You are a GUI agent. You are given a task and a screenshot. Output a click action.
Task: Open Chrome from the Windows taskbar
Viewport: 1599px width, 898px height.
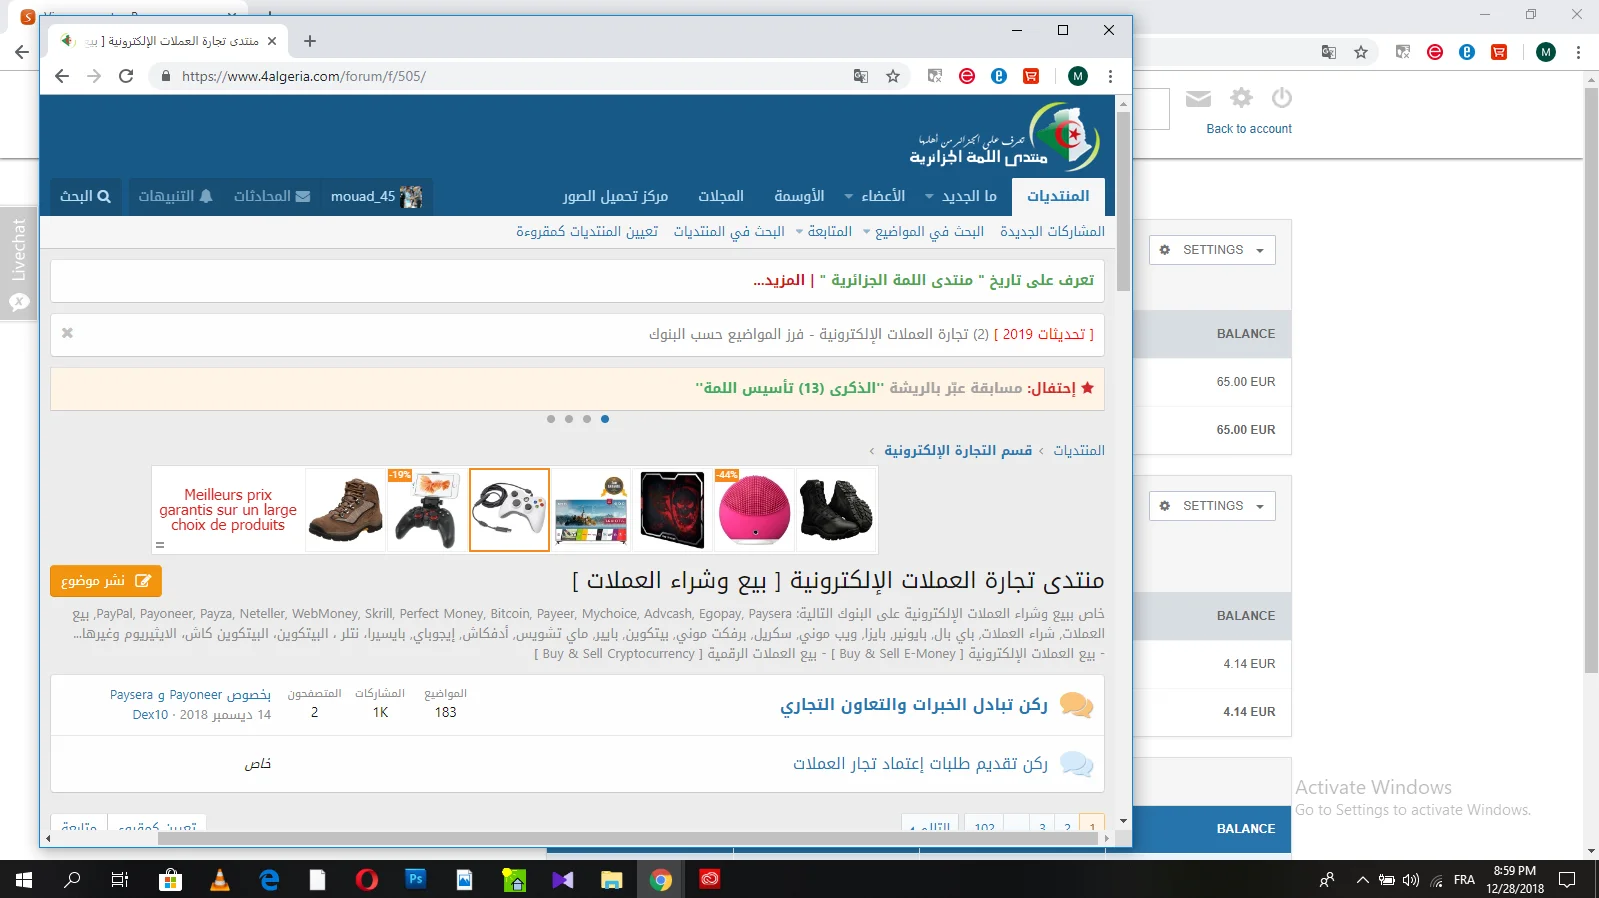660,880
